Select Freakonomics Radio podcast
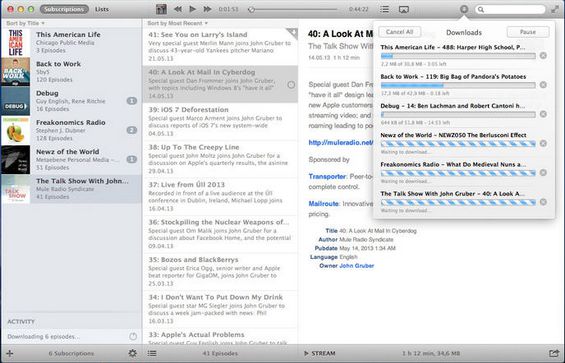This screenshot has width=565, height=363. point(71,130)
